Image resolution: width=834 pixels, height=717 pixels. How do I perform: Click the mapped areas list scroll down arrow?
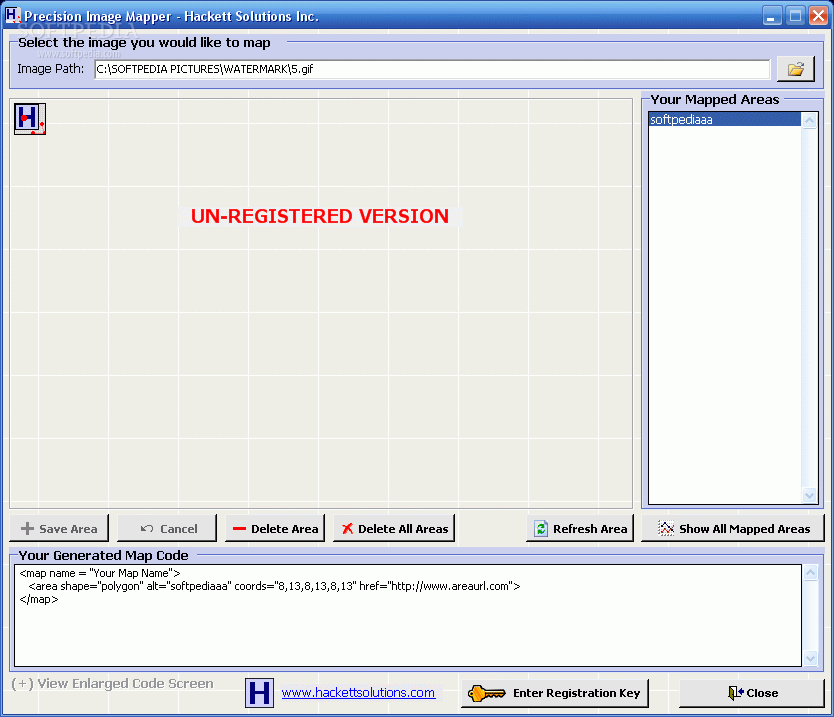[809, 495]
